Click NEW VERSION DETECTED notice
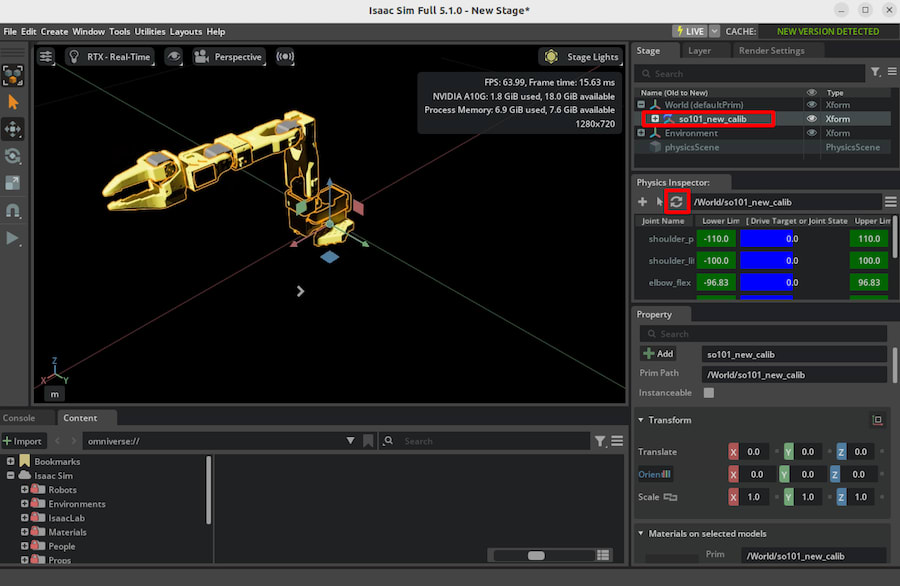This screenshot has height=586, width=900. [x=827, y=32]
